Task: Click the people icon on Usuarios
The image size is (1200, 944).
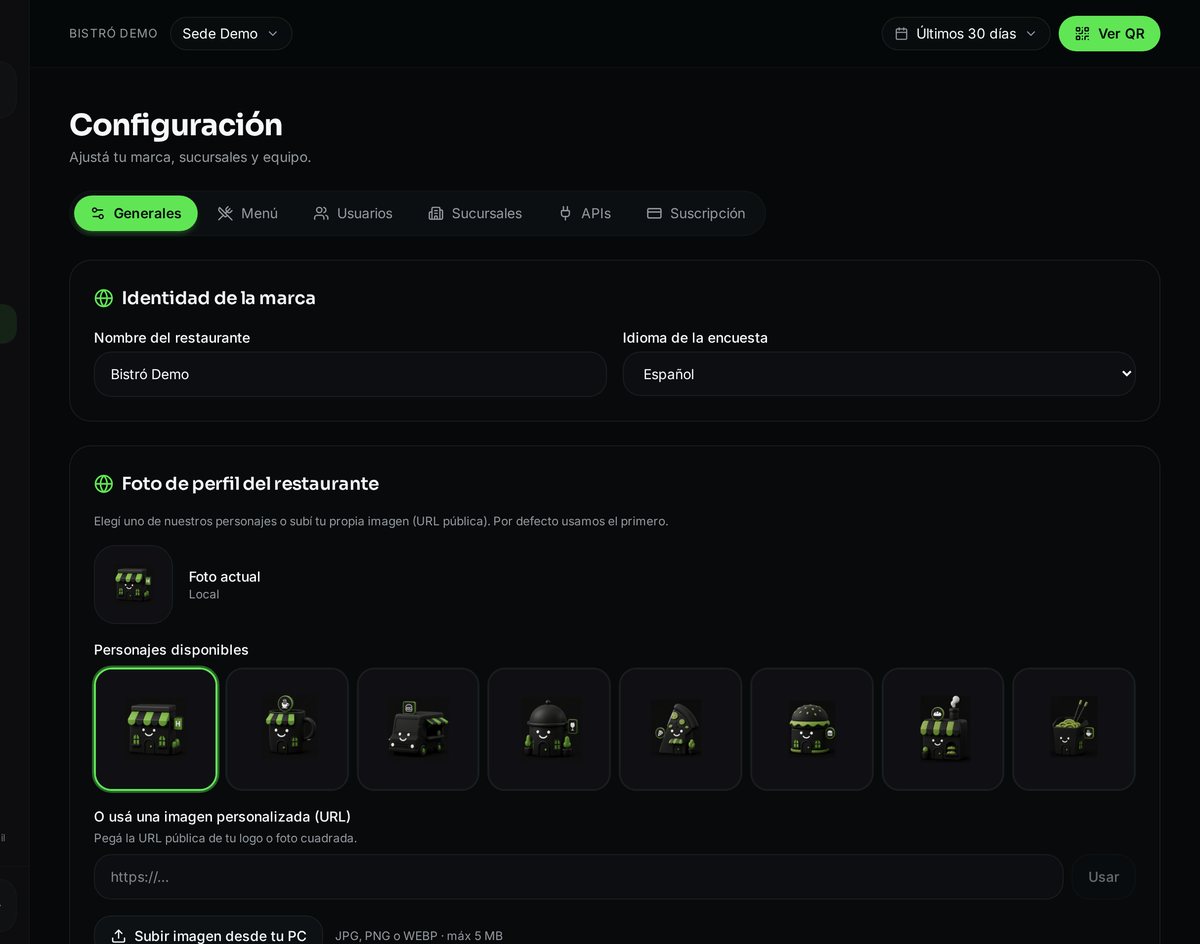Action: (321, 213)
